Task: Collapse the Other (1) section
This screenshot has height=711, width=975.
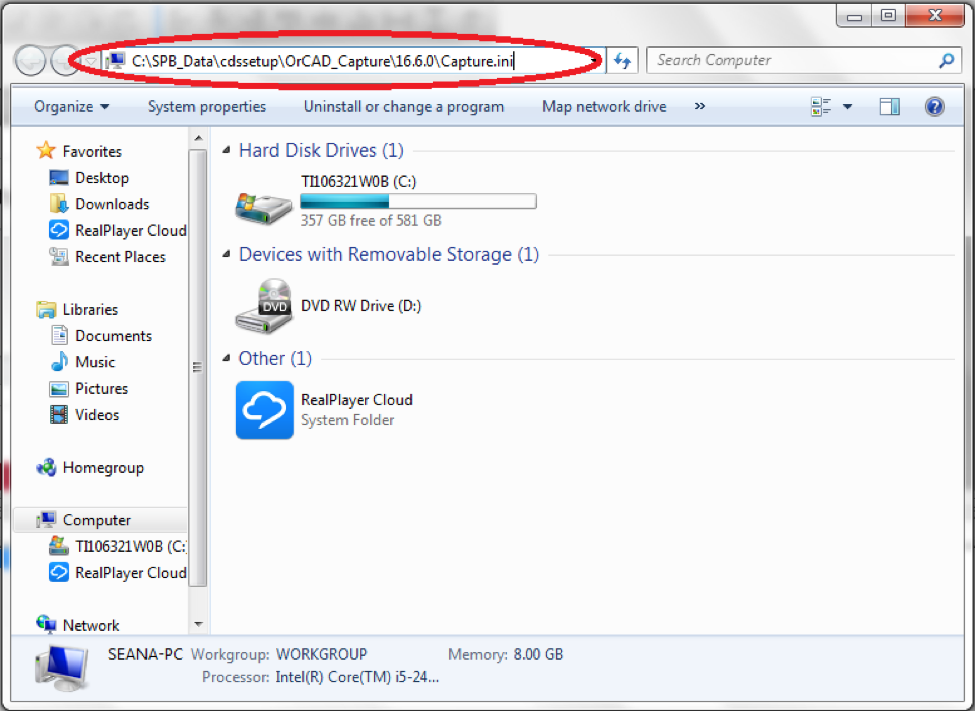Action: [x=227, y=358]
